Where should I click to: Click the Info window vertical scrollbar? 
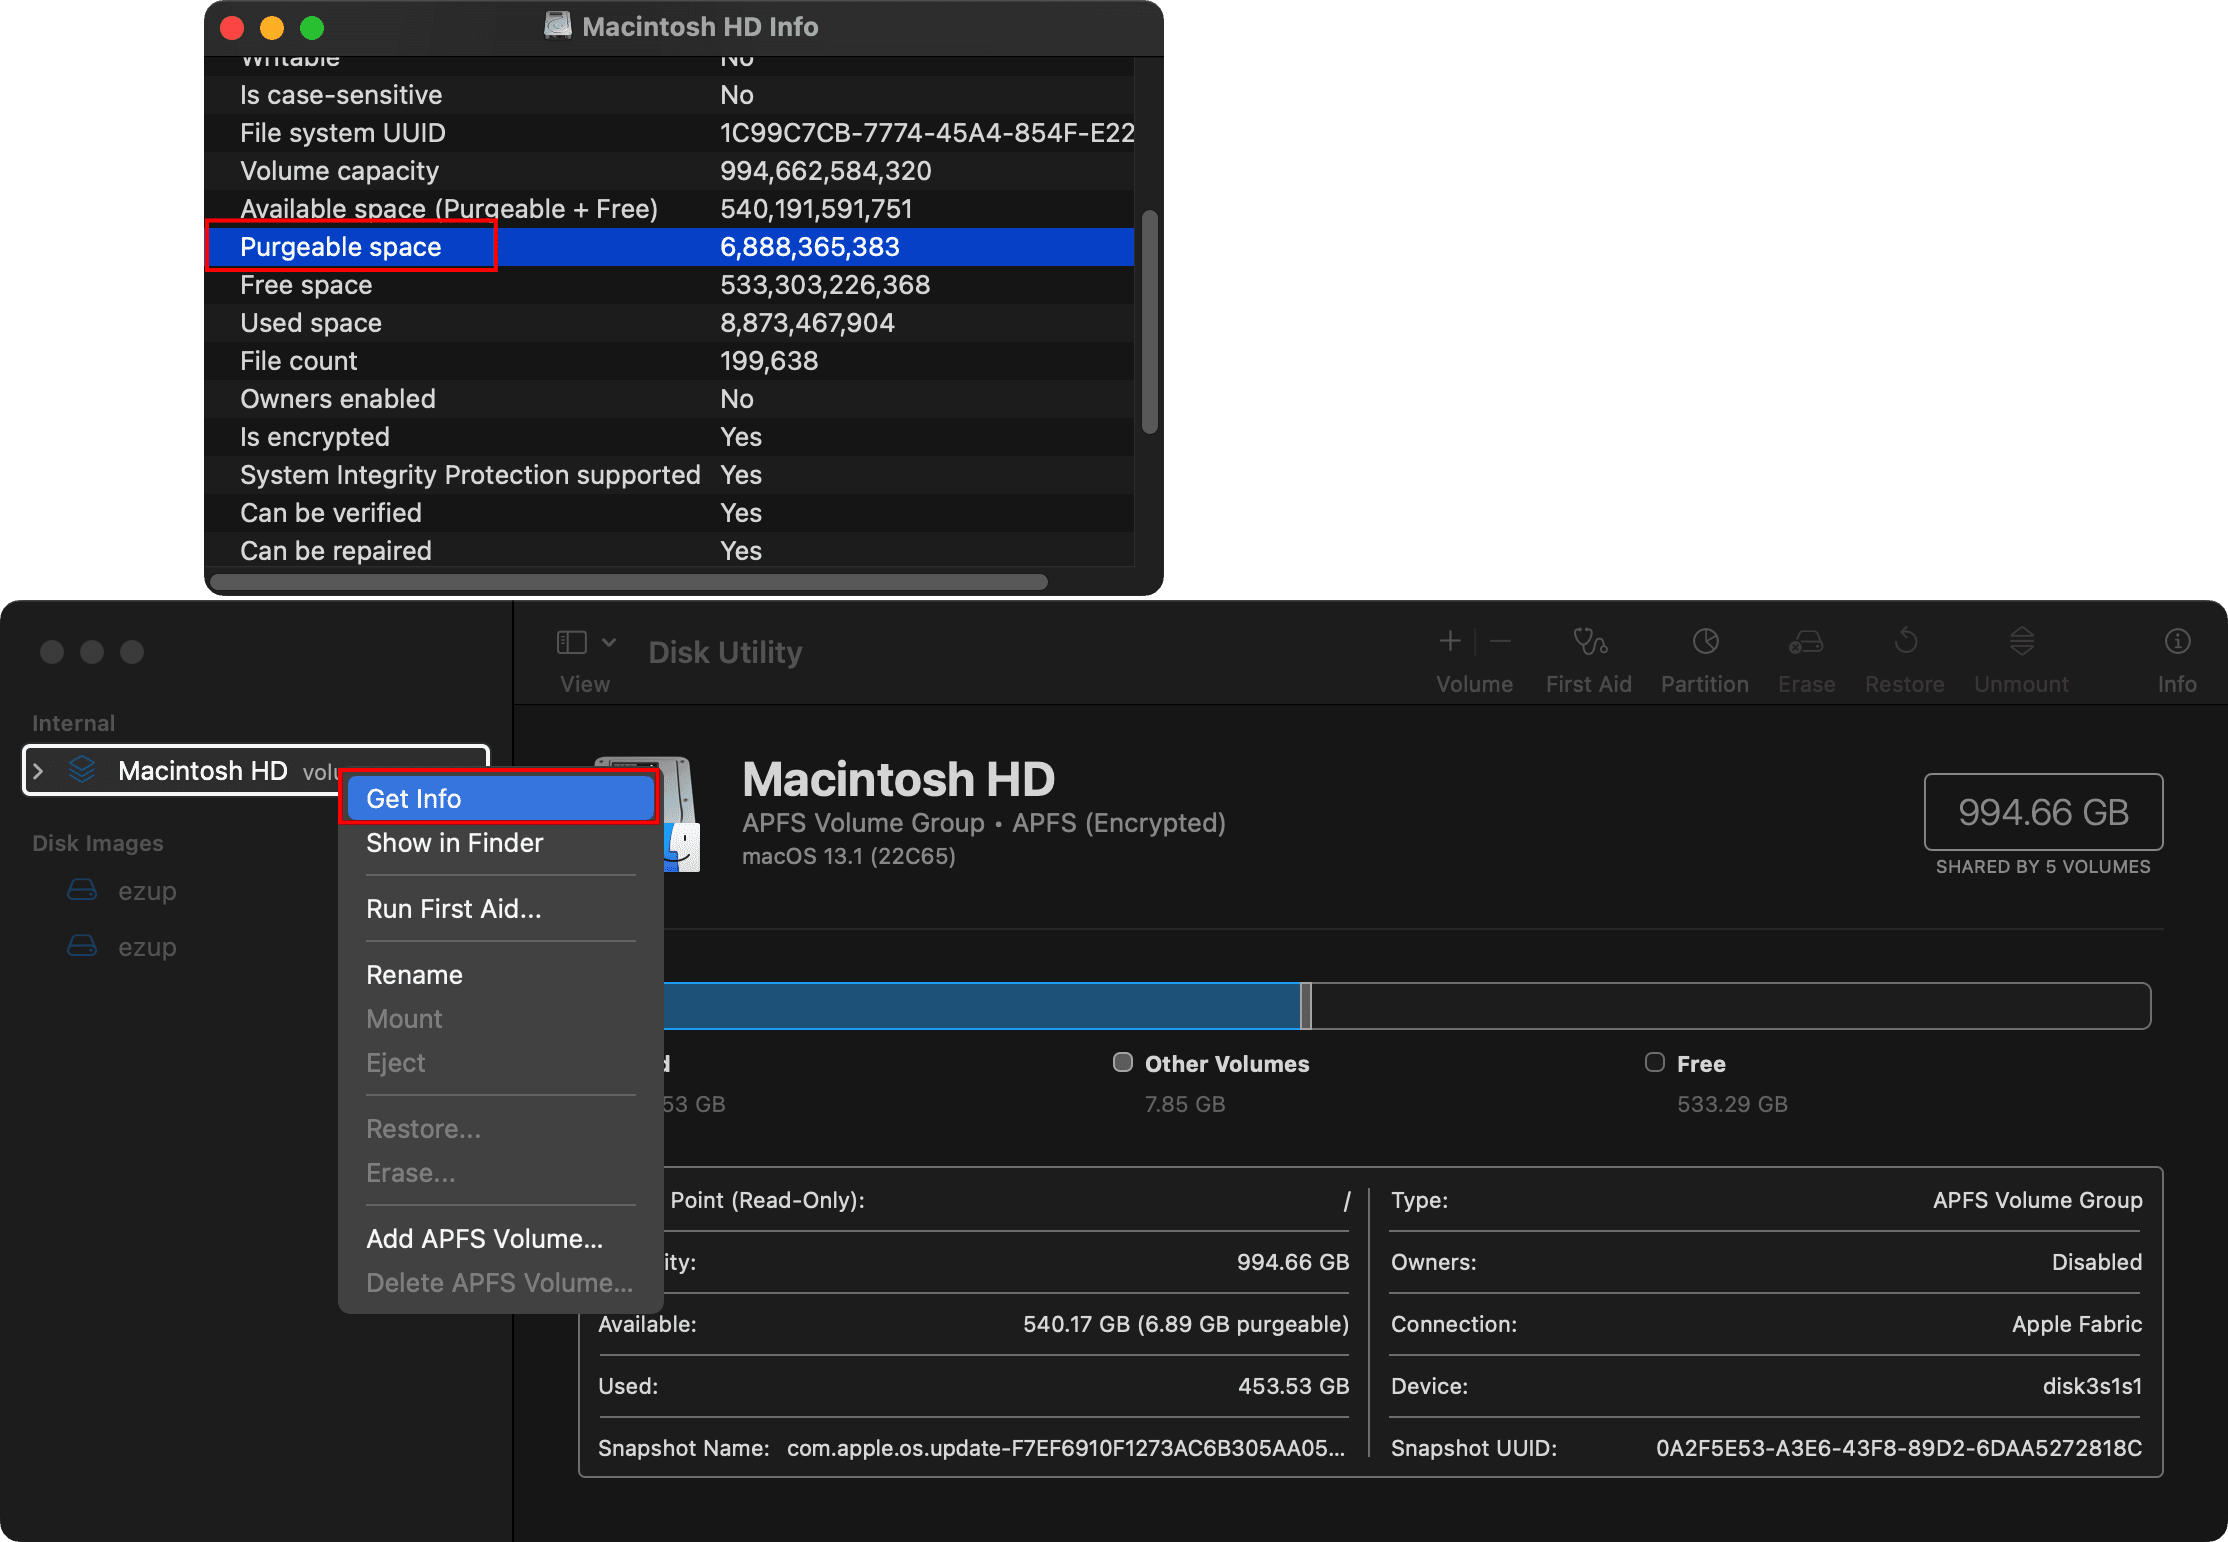point(1150,320)
